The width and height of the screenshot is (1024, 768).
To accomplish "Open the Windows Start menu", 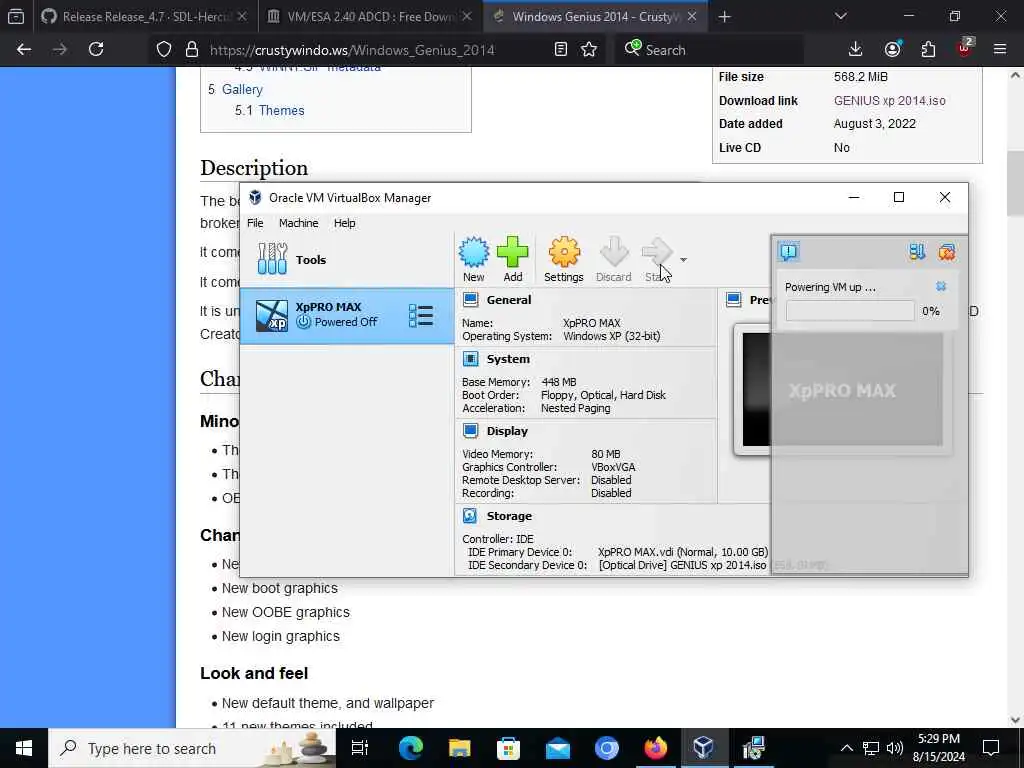I will (24, 748).
